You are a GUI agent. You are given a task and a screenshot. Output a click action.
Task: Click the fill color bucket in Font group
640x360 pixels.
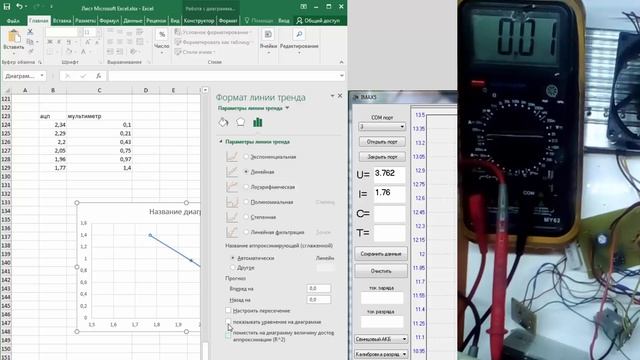point(69,52)
